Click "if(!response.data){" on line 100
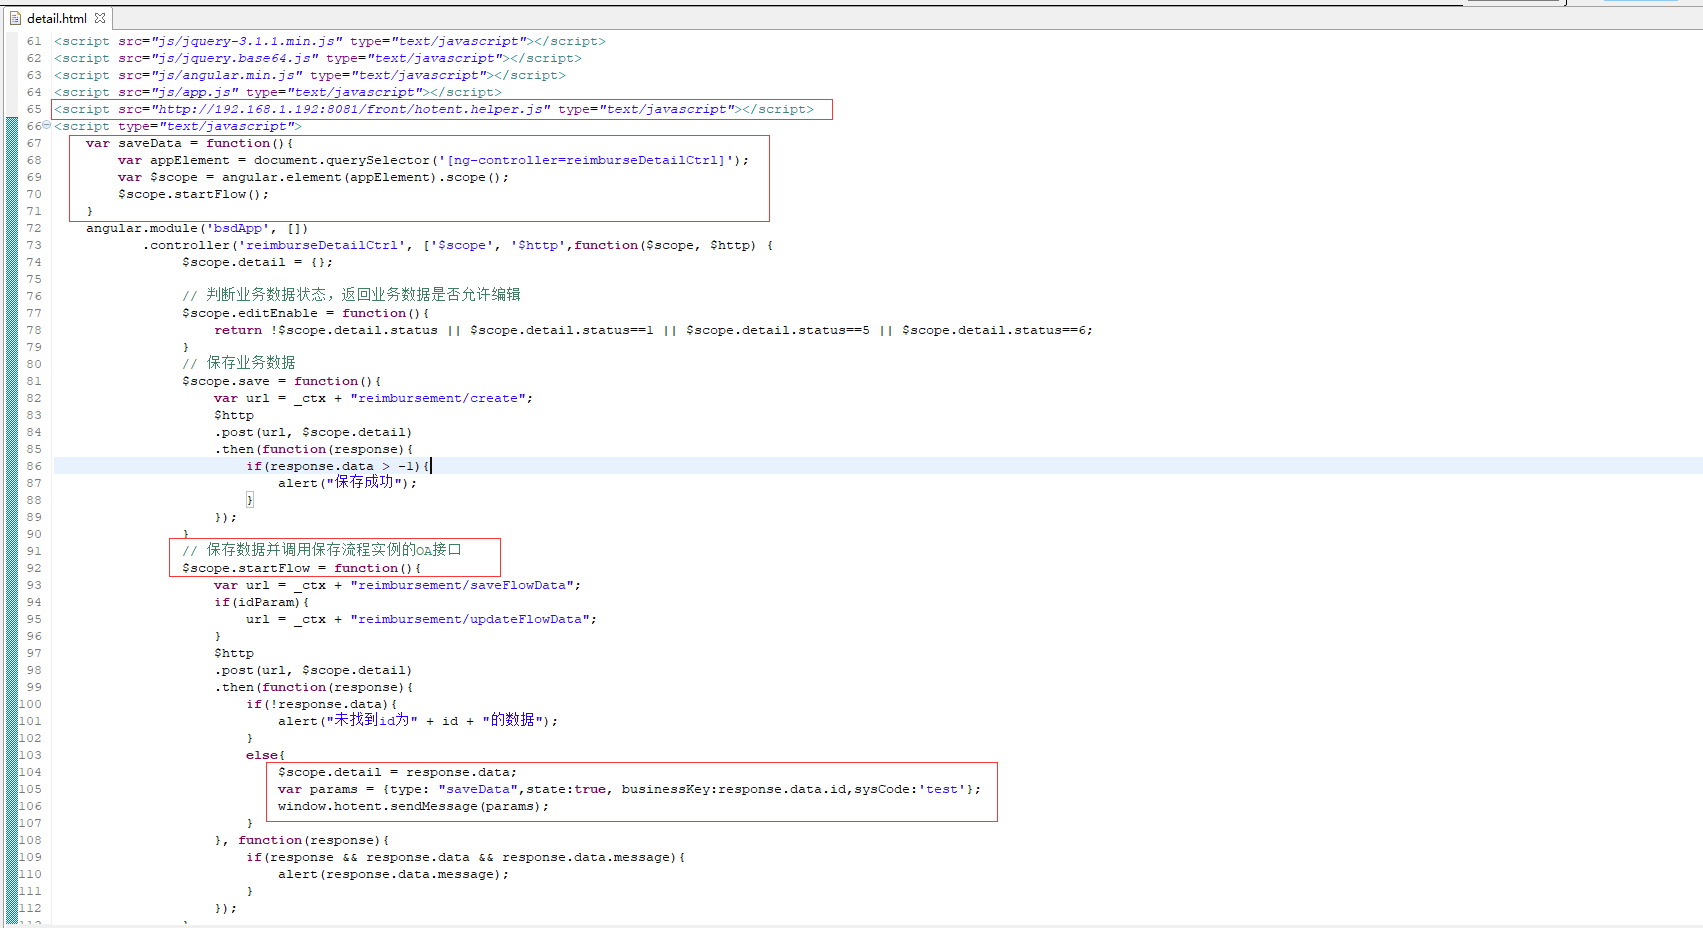 [322, 704]
